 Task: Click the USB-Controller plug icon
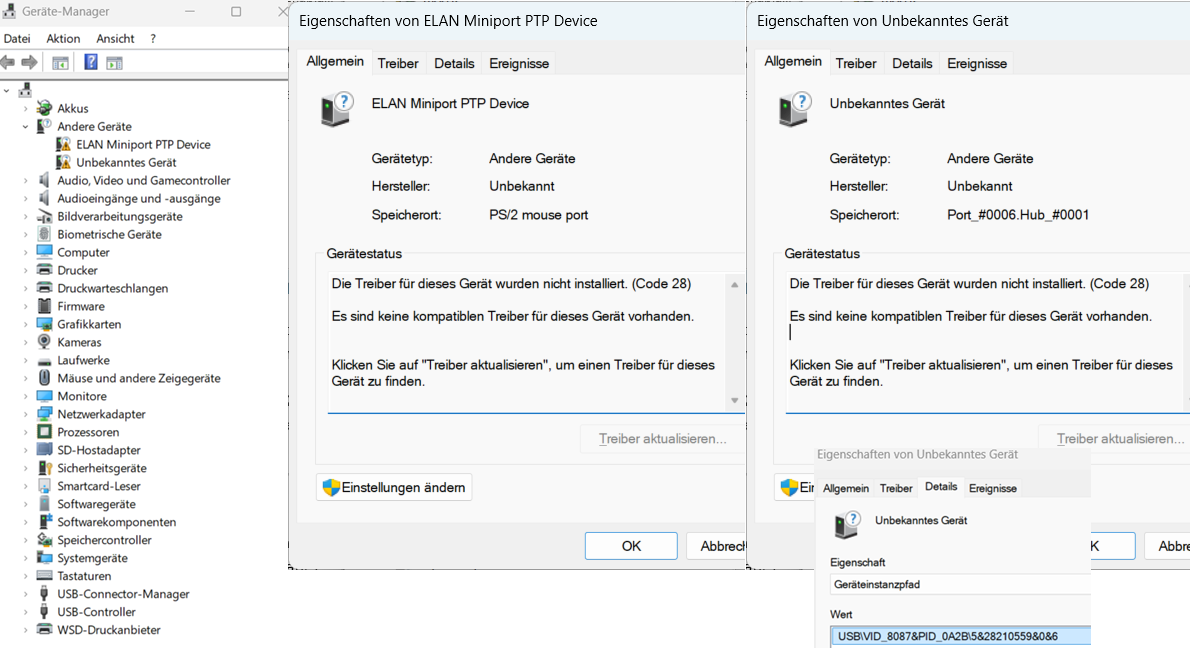tap(45, 612)
